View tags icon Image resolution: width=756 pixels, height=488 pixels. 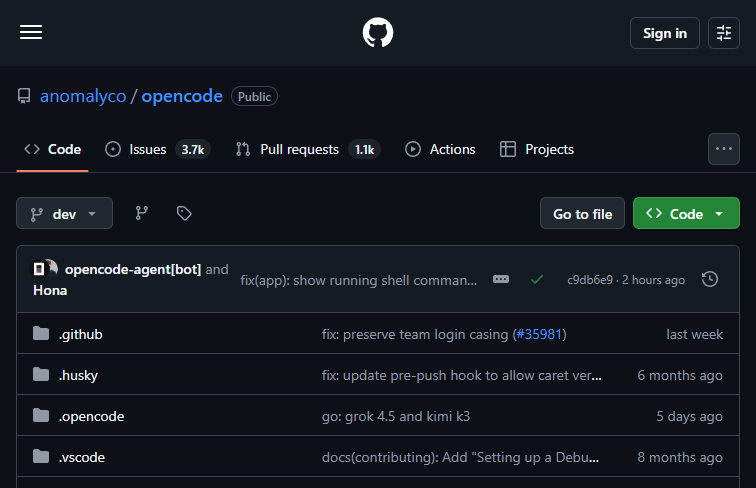(x=184, y=213)
